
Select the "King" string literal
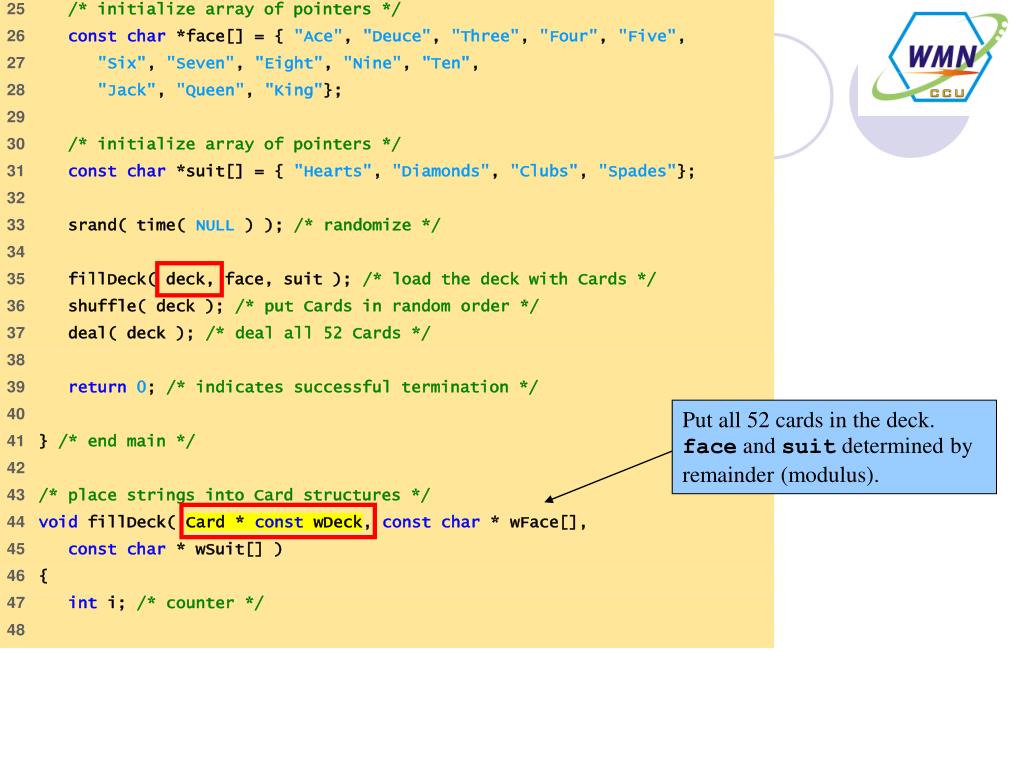(294, 90)
